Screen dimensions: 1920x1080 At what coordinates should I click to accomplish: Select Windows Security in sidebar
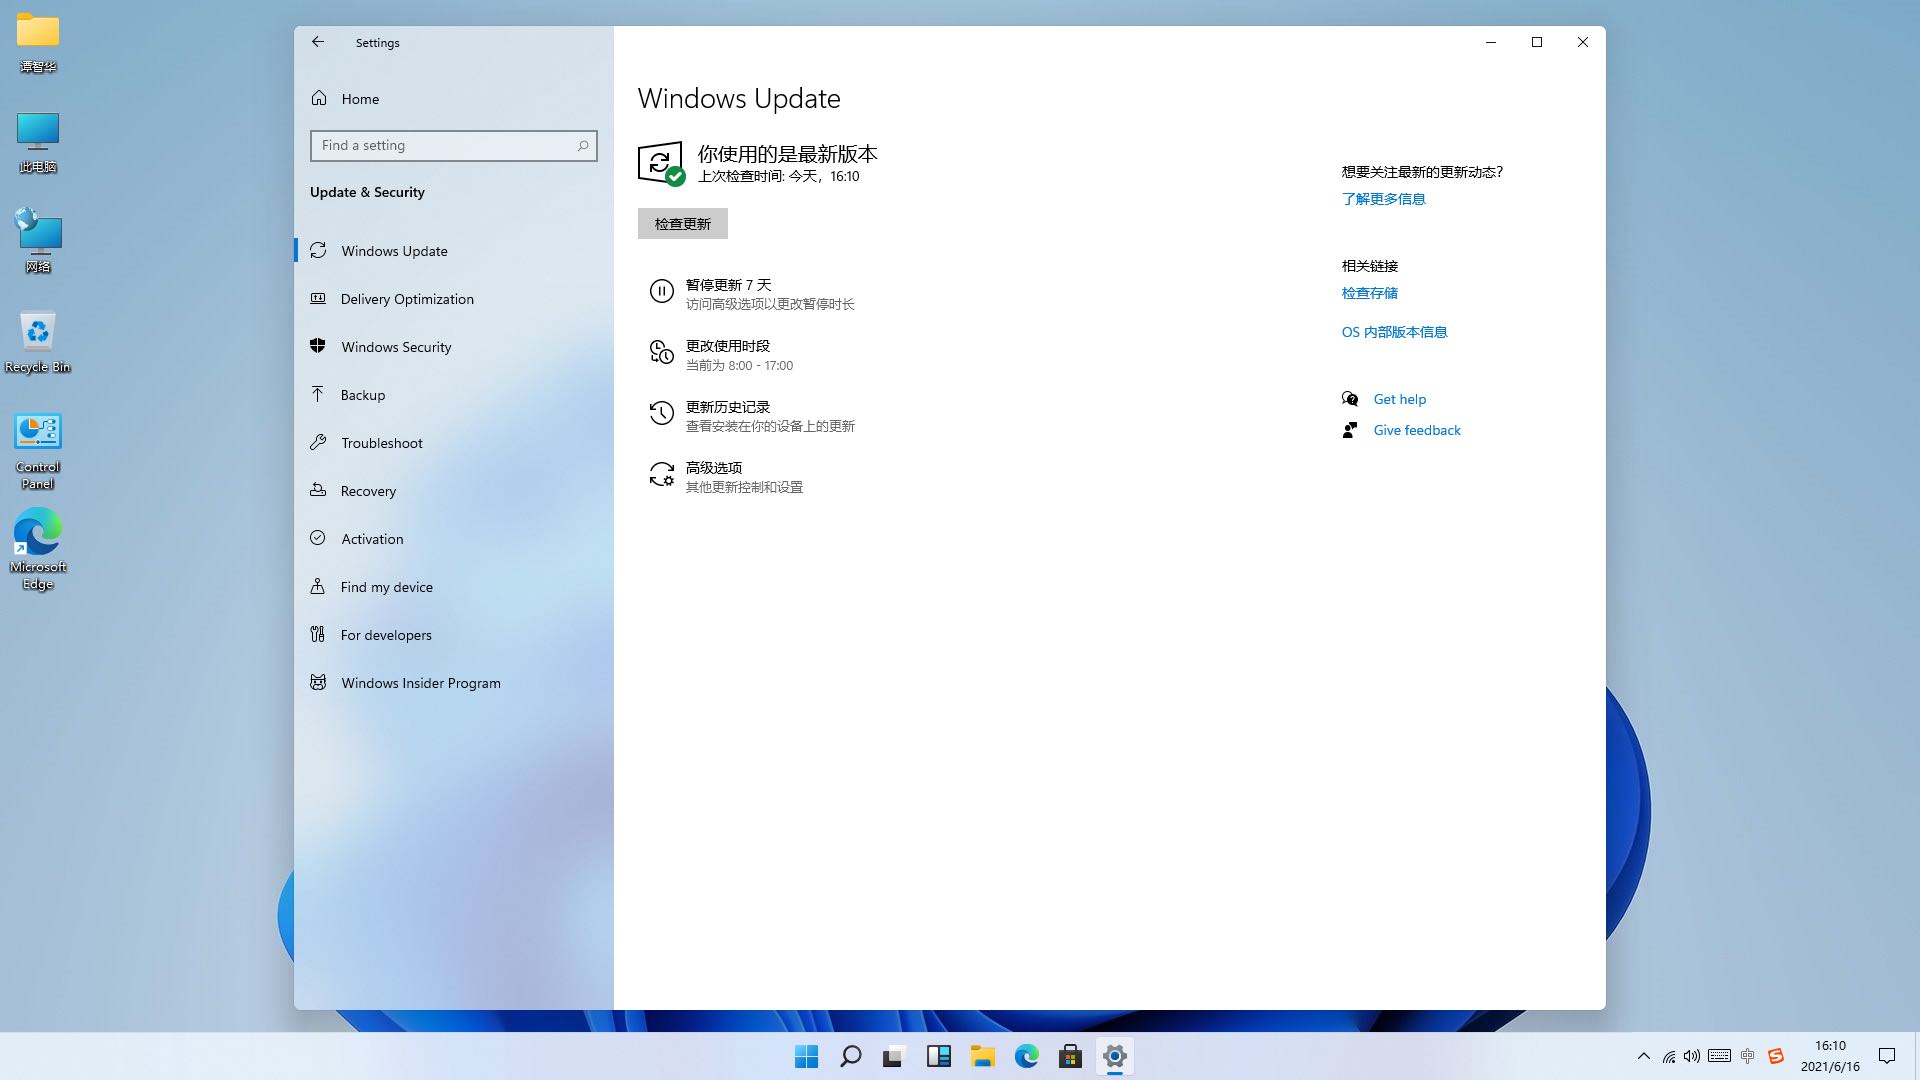395,347
